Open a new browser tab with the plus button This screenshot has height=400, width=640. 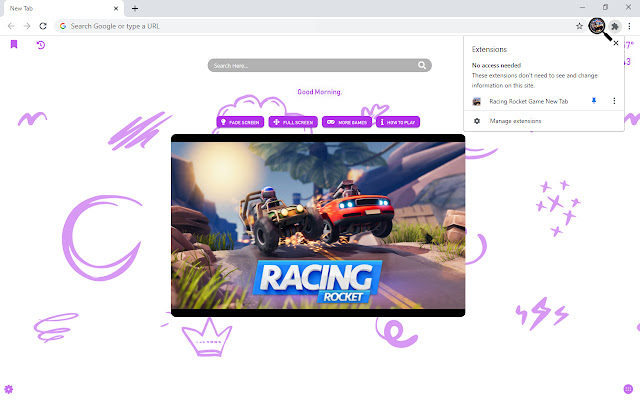[135, 8]
